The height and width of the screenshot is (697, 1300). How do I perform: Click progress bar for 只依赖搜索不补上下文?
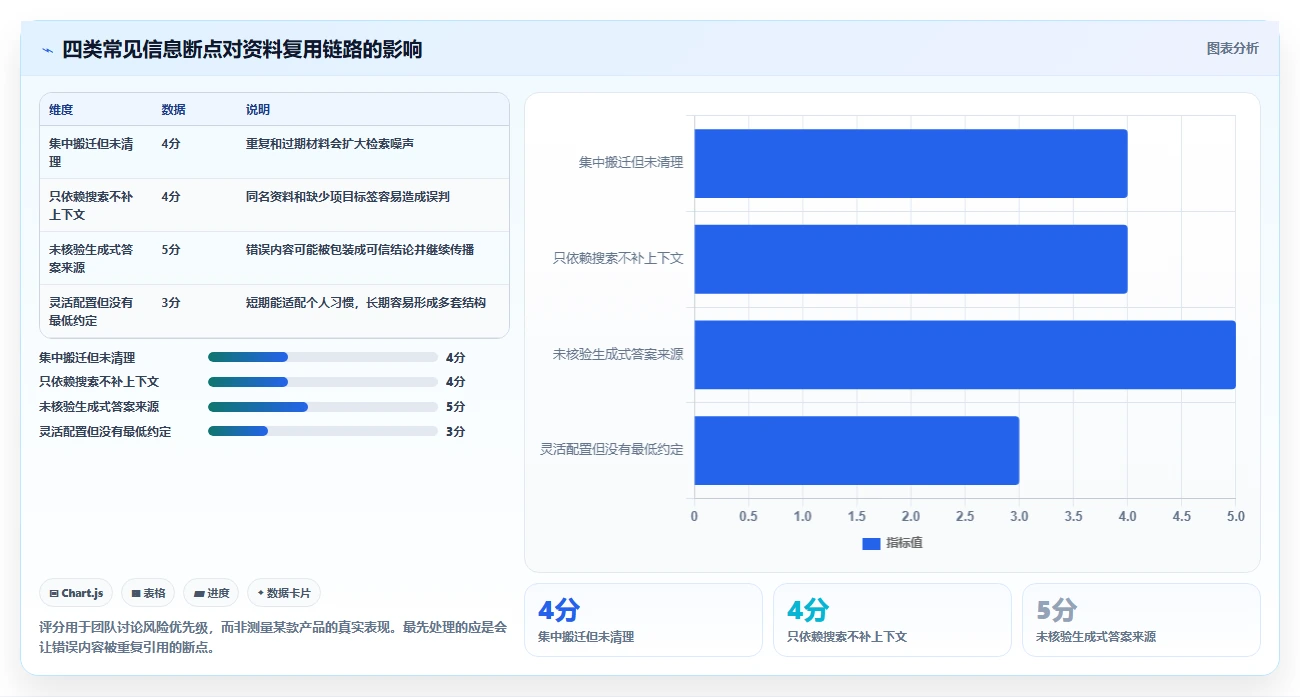tap(322, 382)
